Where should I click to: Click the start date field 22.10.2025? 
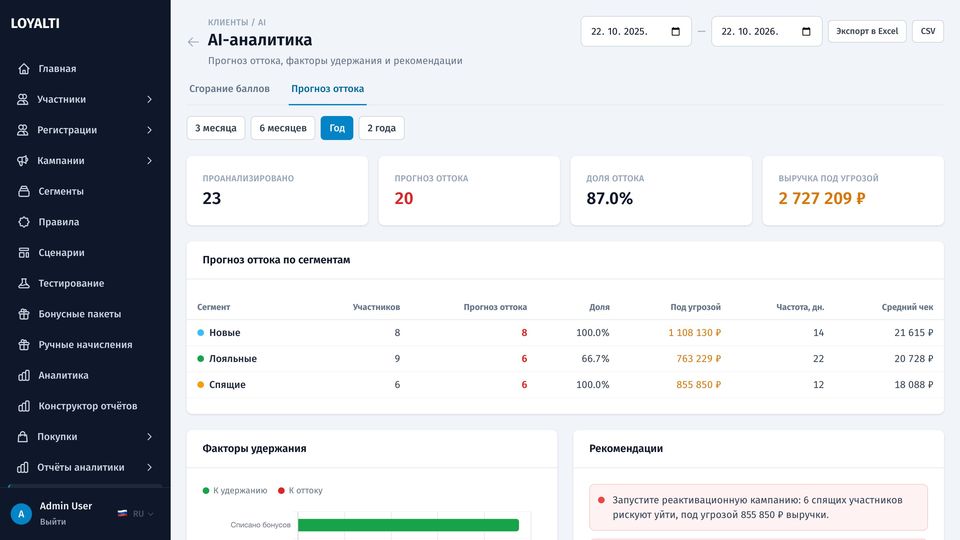point(636,31)
